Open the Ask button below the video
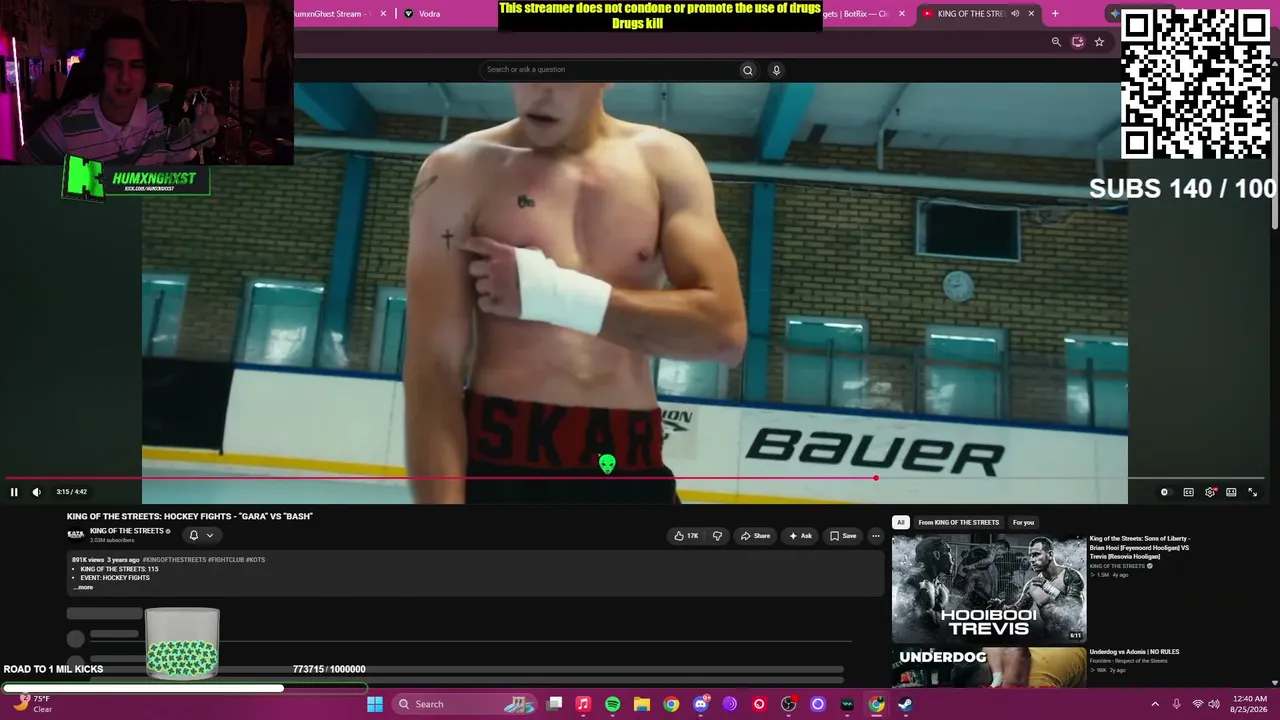 point(800,536)
